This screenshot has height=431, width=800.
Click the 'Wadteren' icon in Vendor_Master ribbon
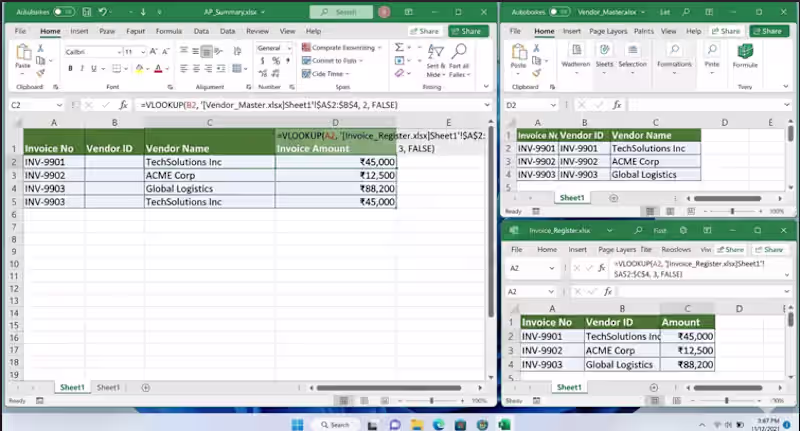tap(576, 50)
